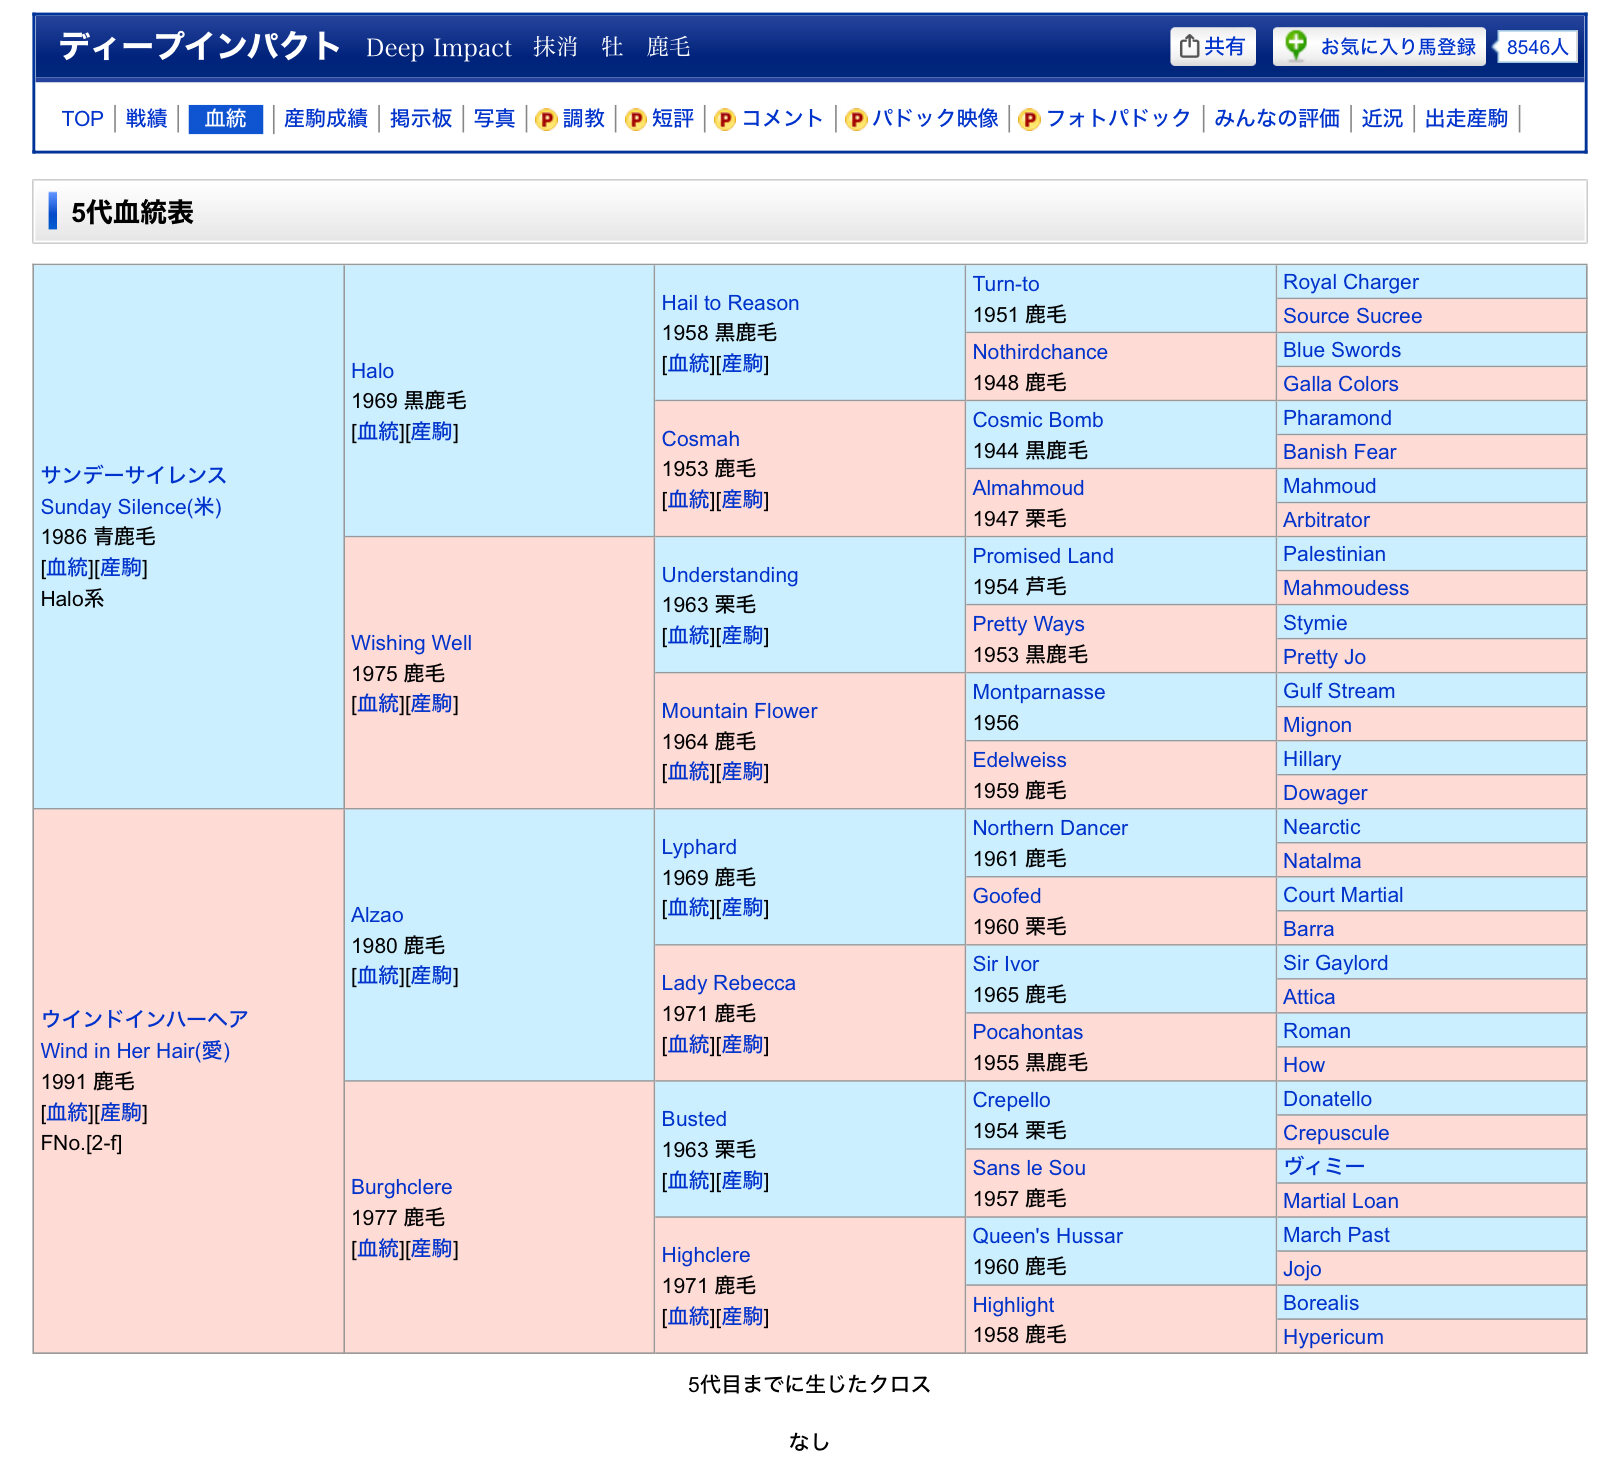The image size is (1620, 1464).
Task: Open premium パドック映像 video tab
Action: [922, 119]
